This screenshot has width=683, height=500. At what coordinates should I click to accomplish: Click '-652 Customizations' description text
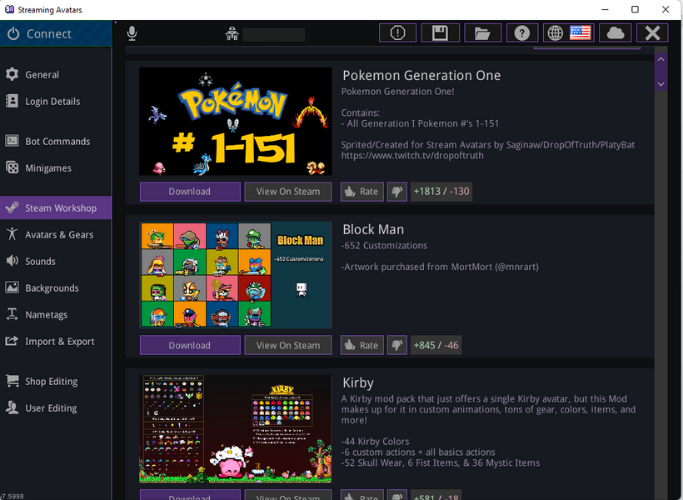click(384, 246)
